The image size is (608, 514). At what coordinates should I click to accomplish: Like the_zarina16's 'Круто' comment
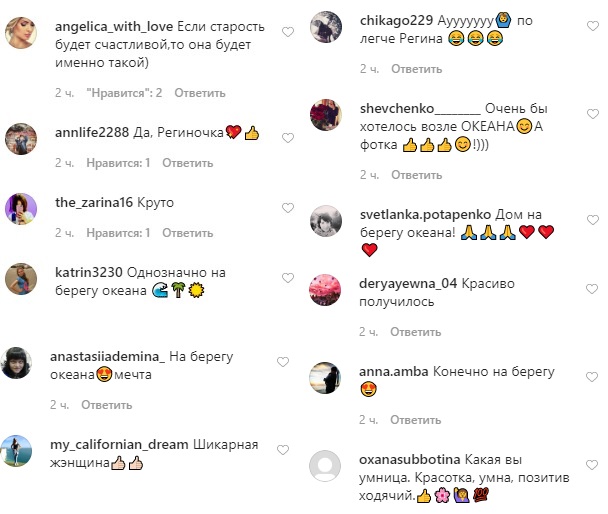click(x=288, y=208)
